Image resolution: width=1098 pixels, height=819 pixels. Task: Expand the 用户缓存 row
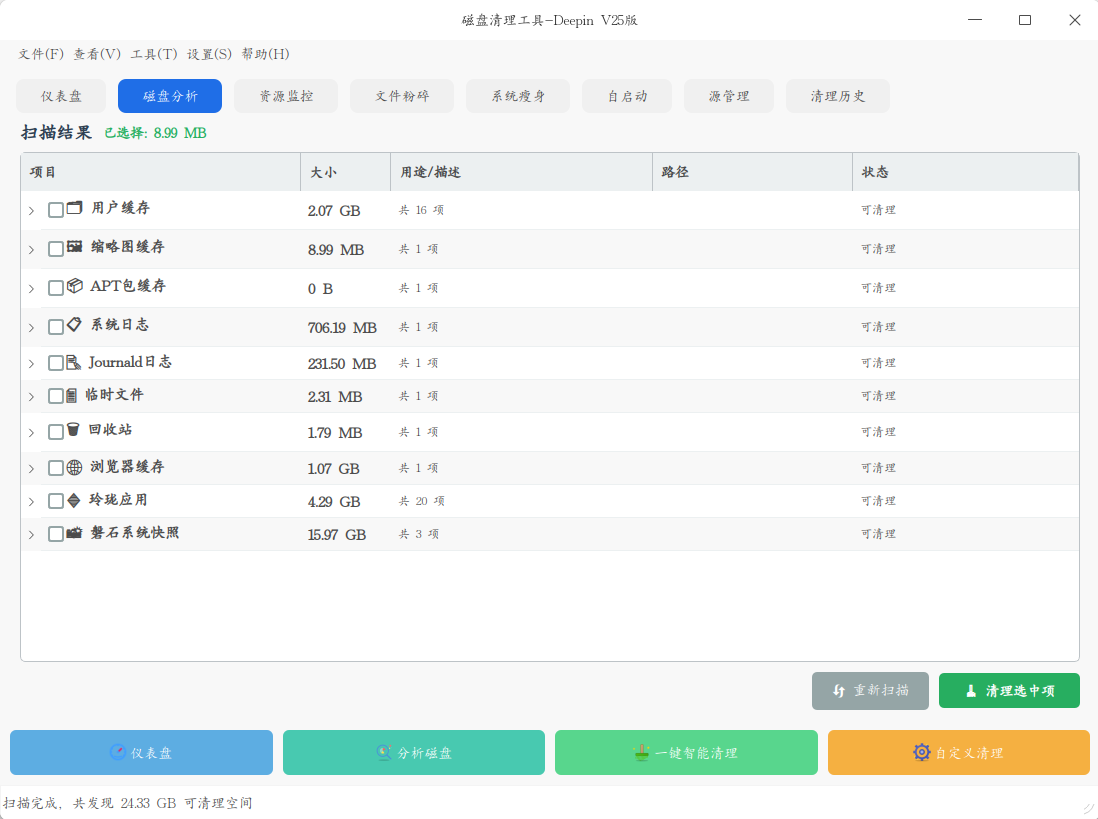[x=32, y=211]
